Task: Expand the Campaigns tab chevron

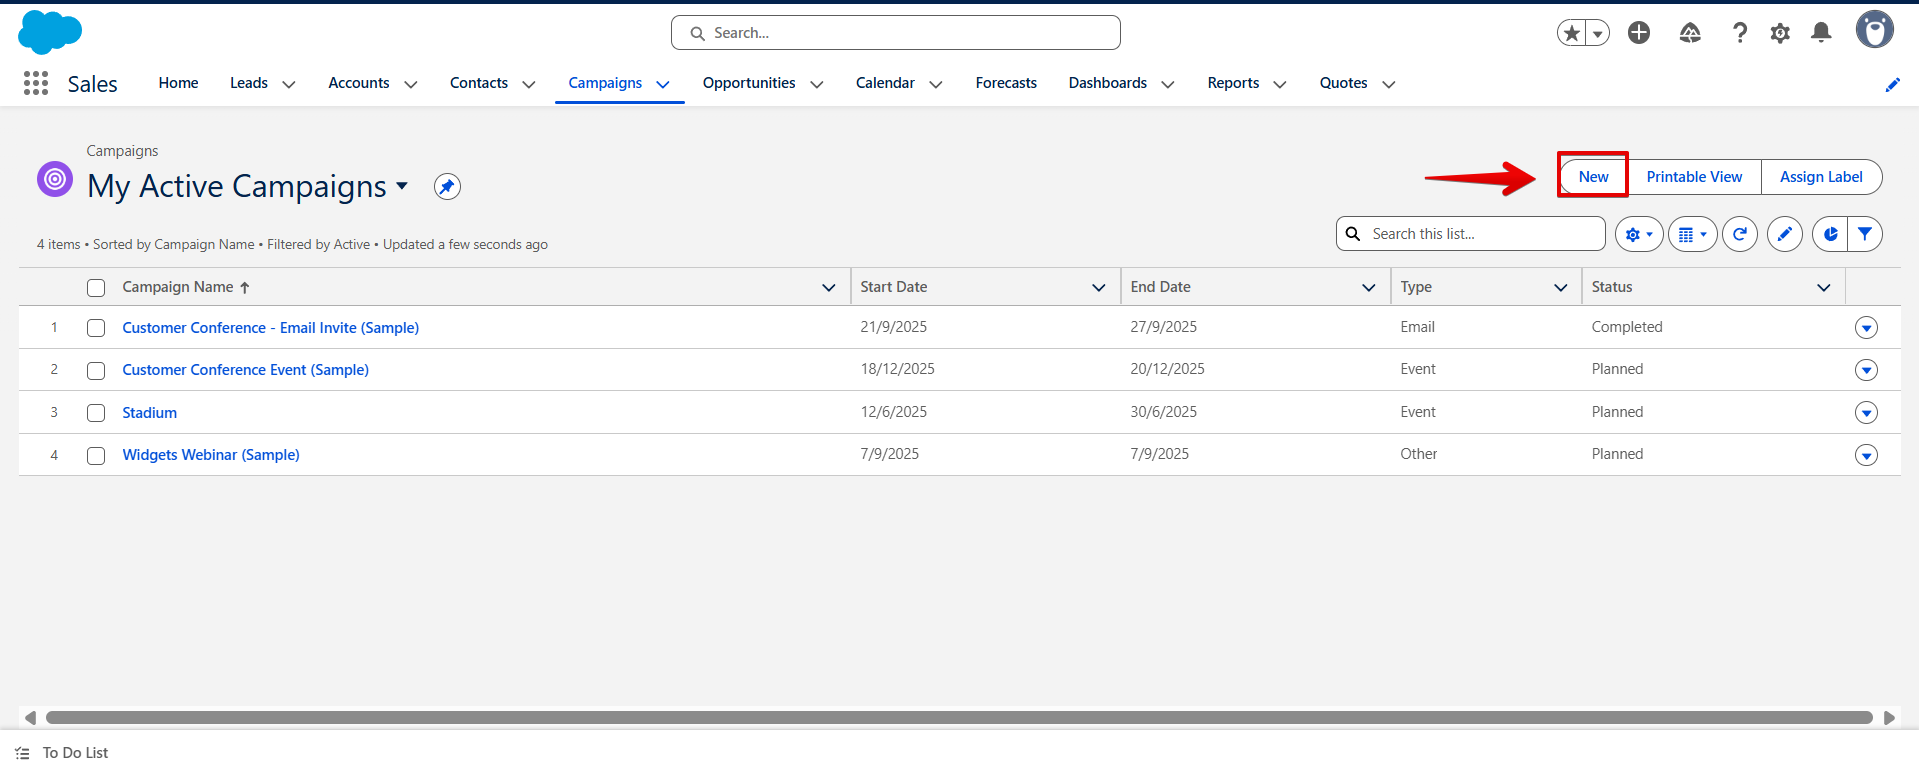Action: (x=663, y=85)
